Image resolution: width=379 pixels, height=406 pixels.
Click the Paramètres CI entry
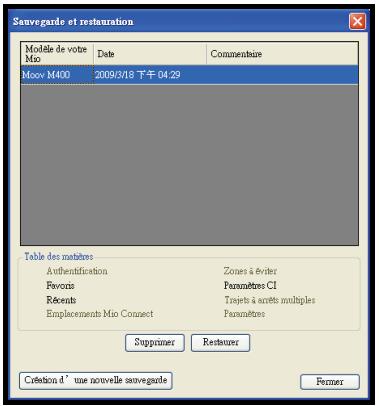click(250, 286)
